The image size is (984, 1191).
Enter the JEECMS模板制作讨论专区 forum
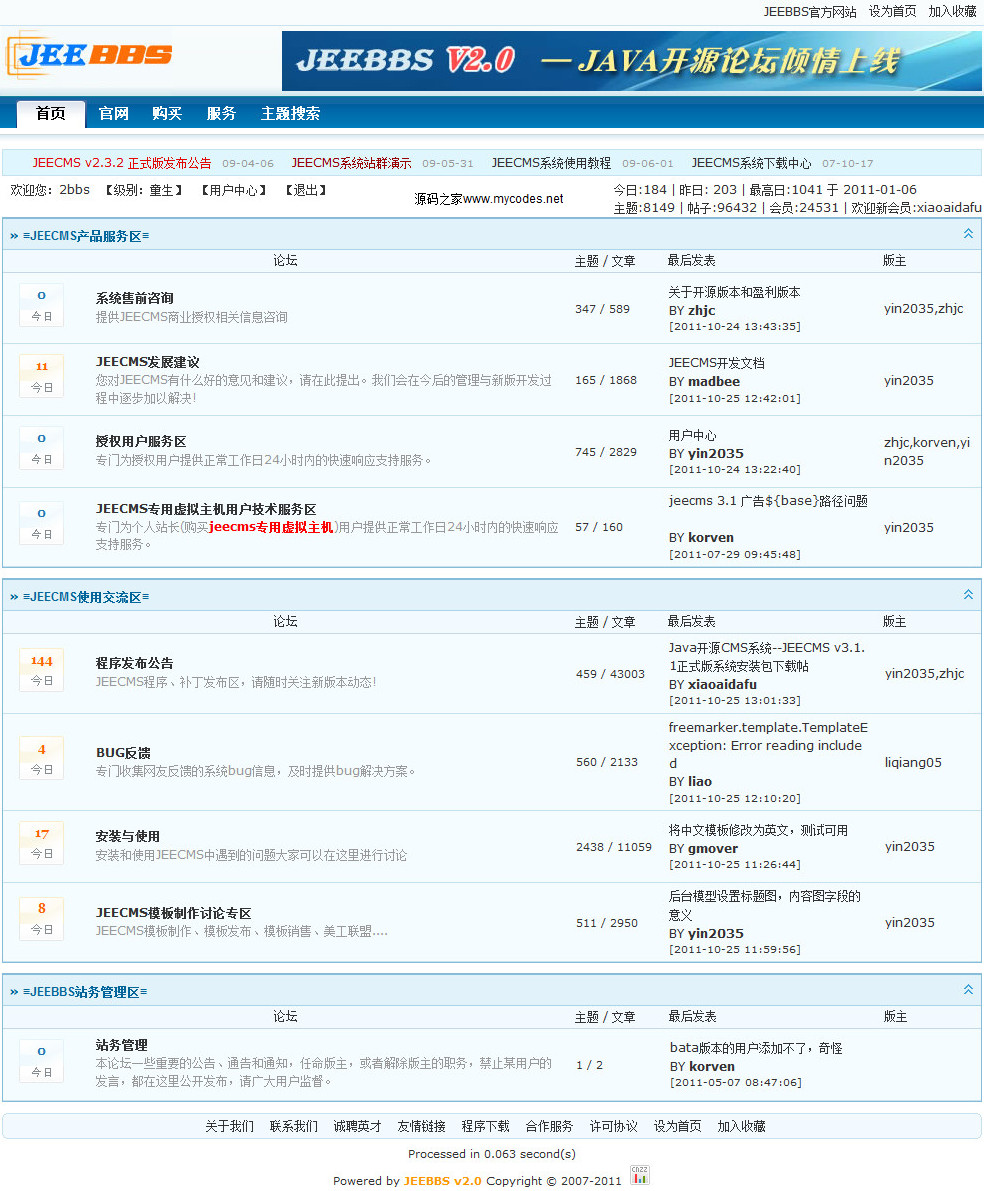pos(173,913)
